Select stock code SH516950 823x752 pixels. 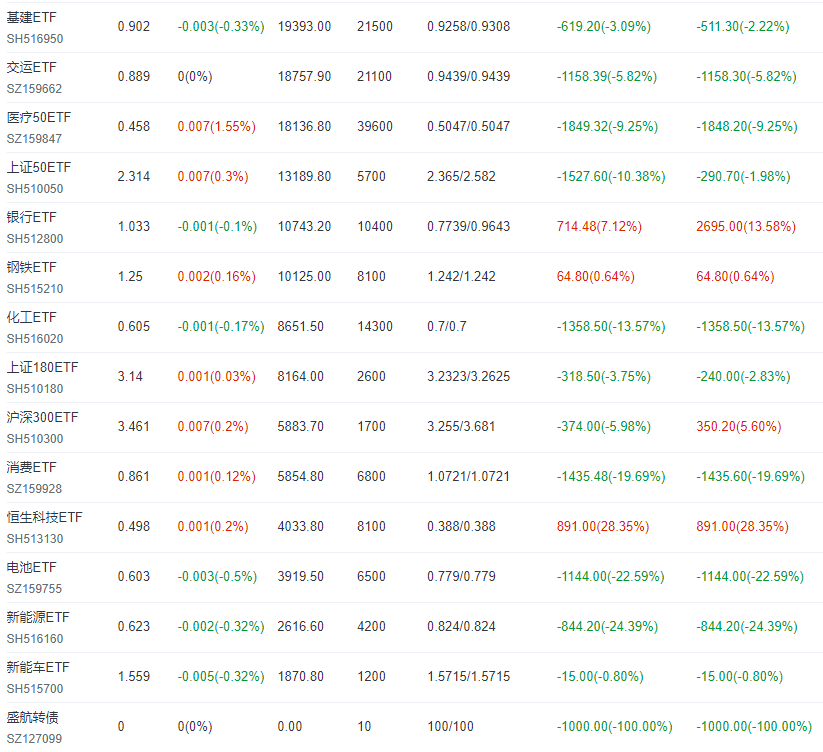coord(35,39)
